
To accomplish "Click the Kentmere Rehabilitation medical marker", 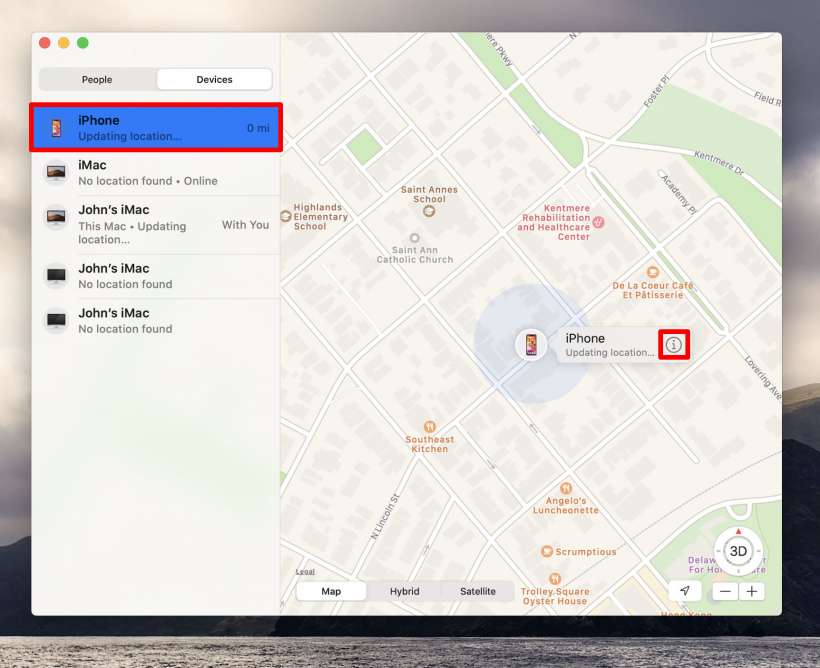I will pyautogui.click(x=599, y=222).
